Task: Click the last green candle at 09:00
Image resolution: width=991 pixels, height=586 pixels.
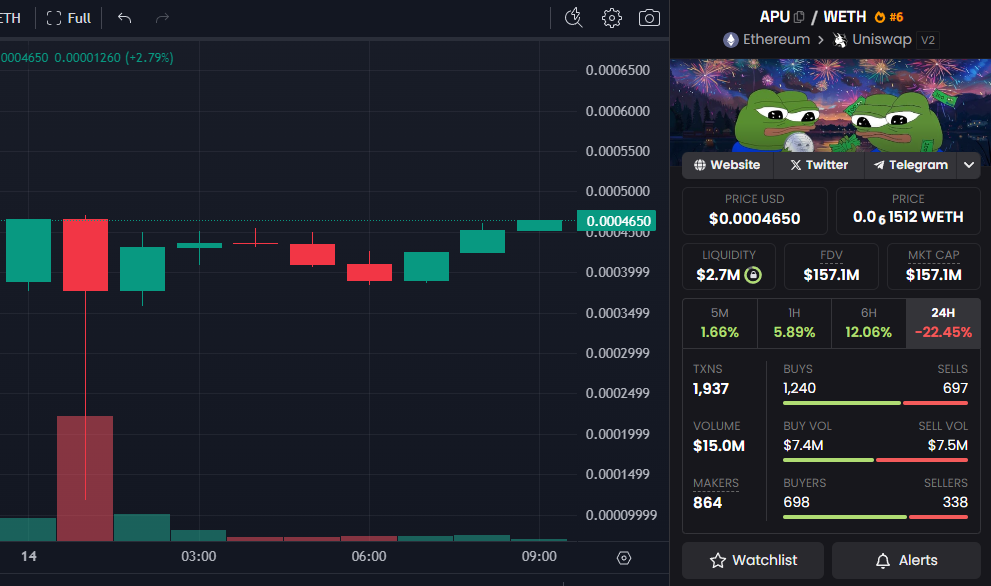Action: (539, 226)
